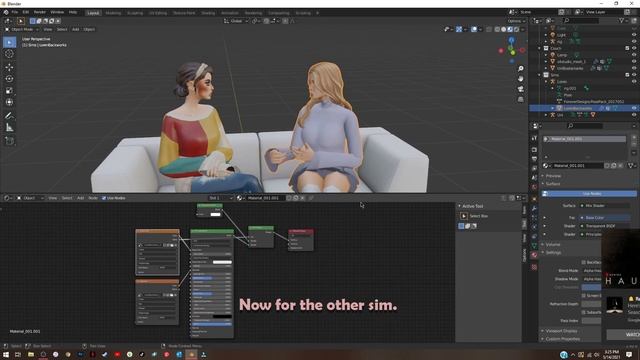Click the Refraction Depth field
Image resolution: width=640 pixels, height=360 pixels.
(x=591, y=304)
